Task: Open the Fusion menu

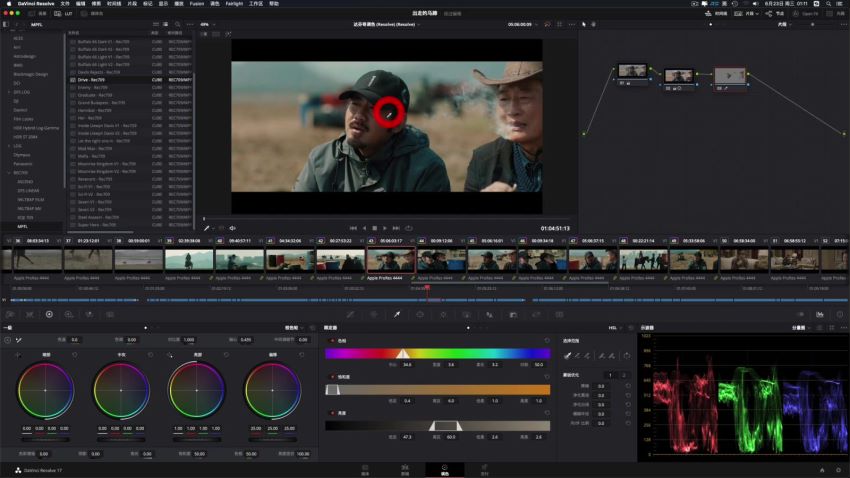Action: pos(197,3)
